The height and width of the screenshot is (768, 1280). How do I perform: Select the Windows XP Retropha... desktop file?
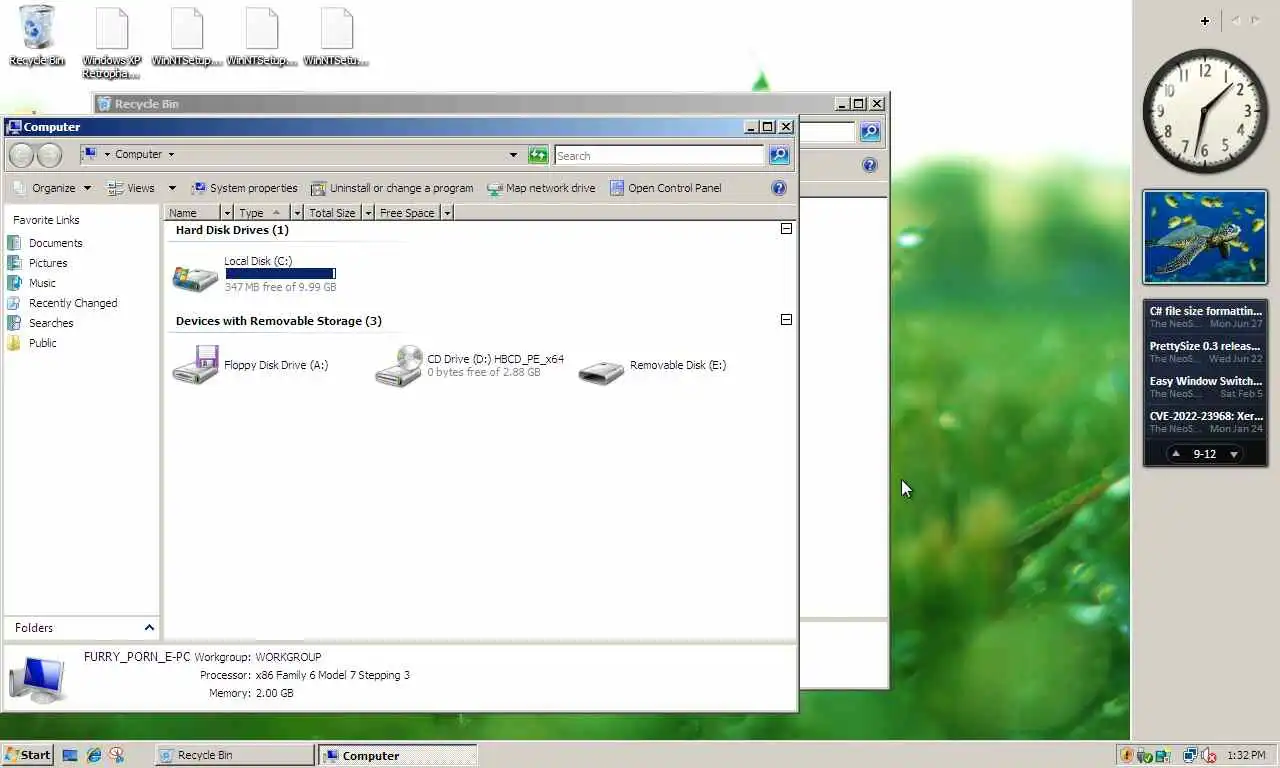(111, 43)
